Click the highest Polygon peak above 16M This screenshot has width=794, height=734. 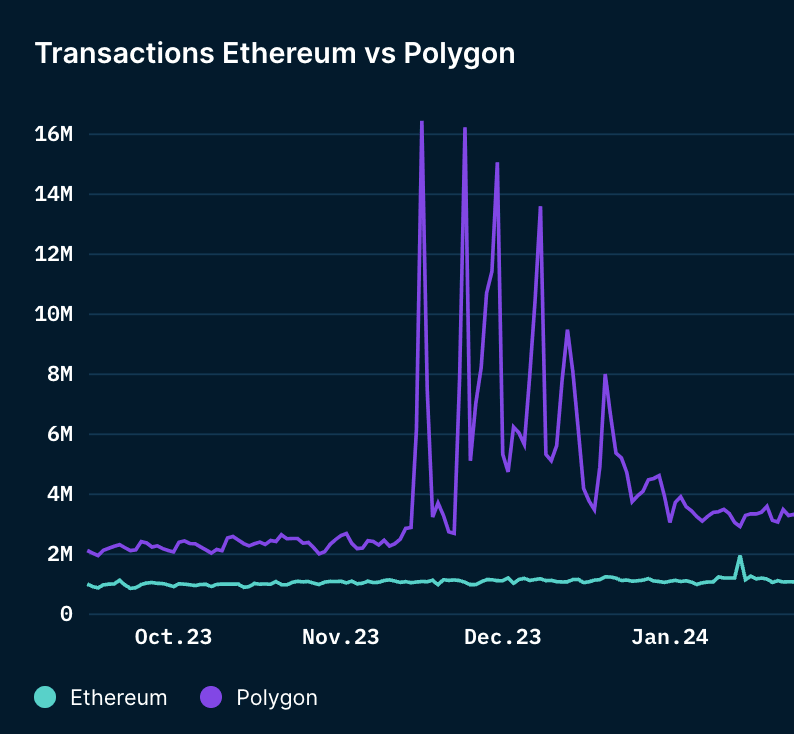[x=422, y=123]
